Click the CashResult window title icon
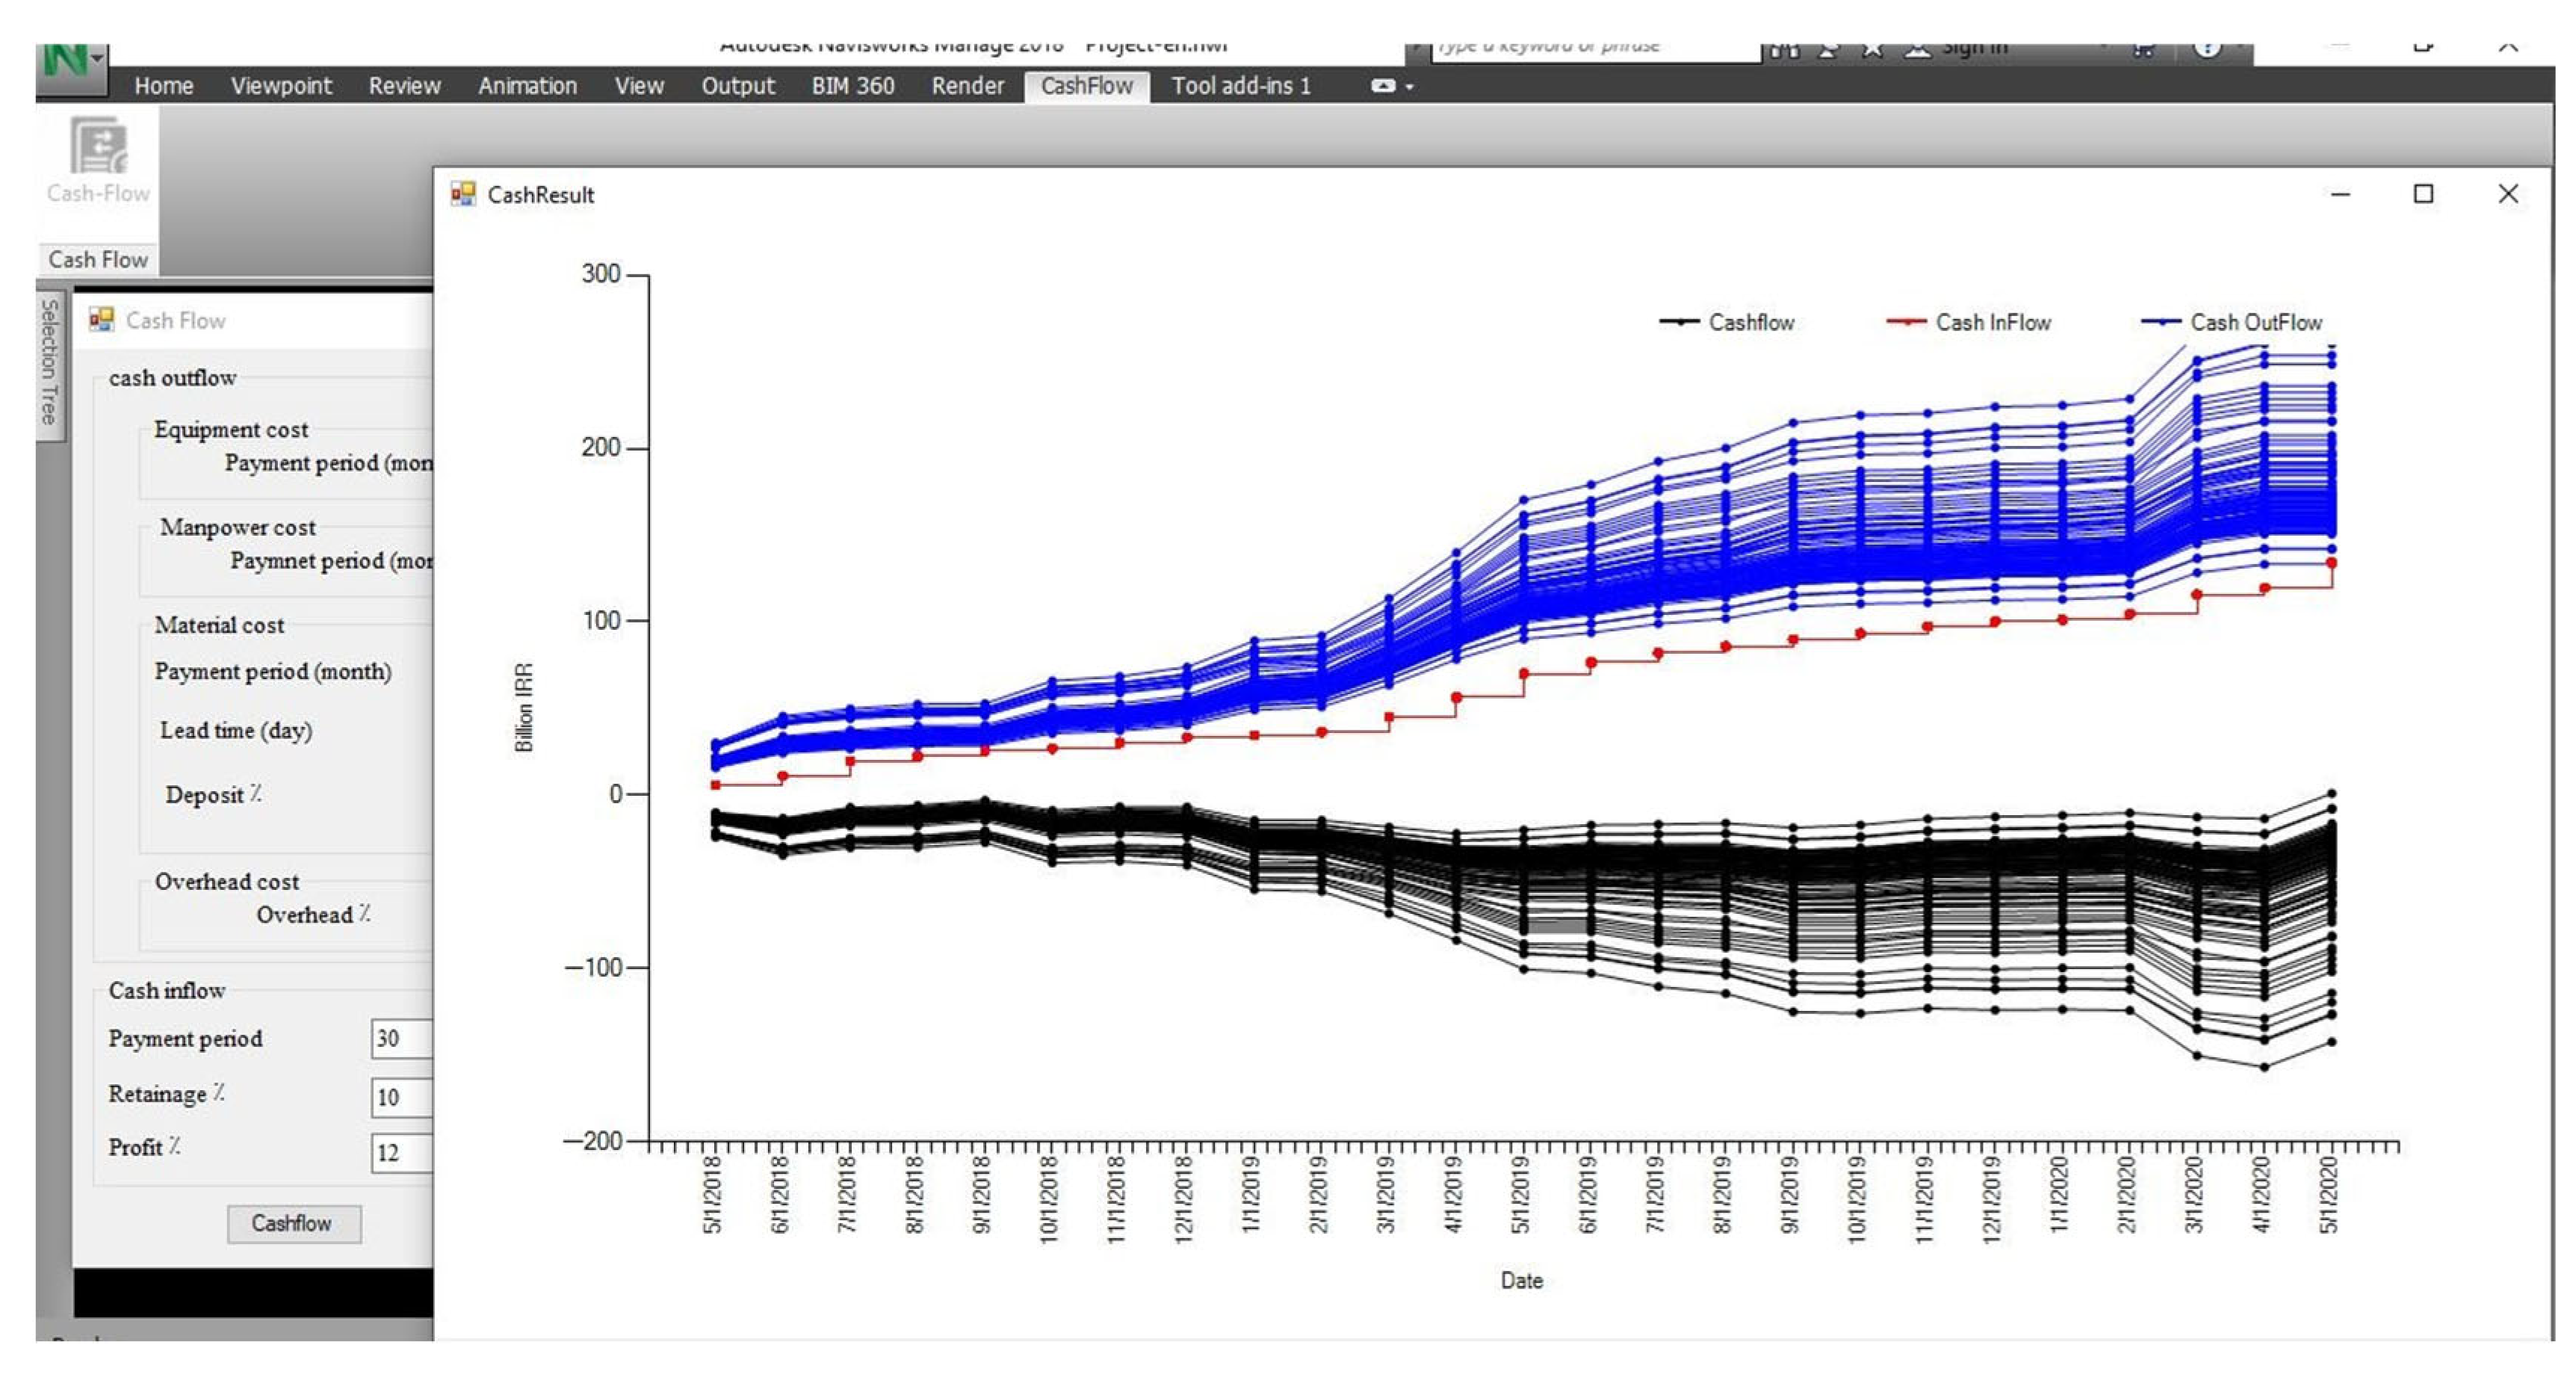Image resolution: width=2576 pixels, height=1386 pixels. click(x=463, y=194)
